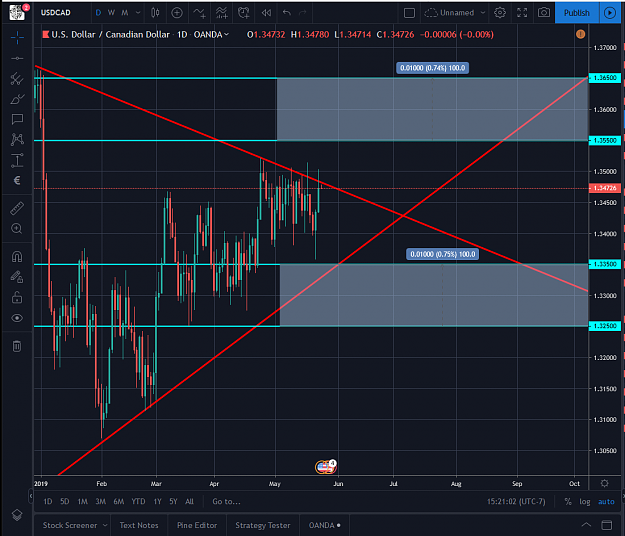Enter fullscreen mode
Screen dimensions: 625x536
(522, 13)
